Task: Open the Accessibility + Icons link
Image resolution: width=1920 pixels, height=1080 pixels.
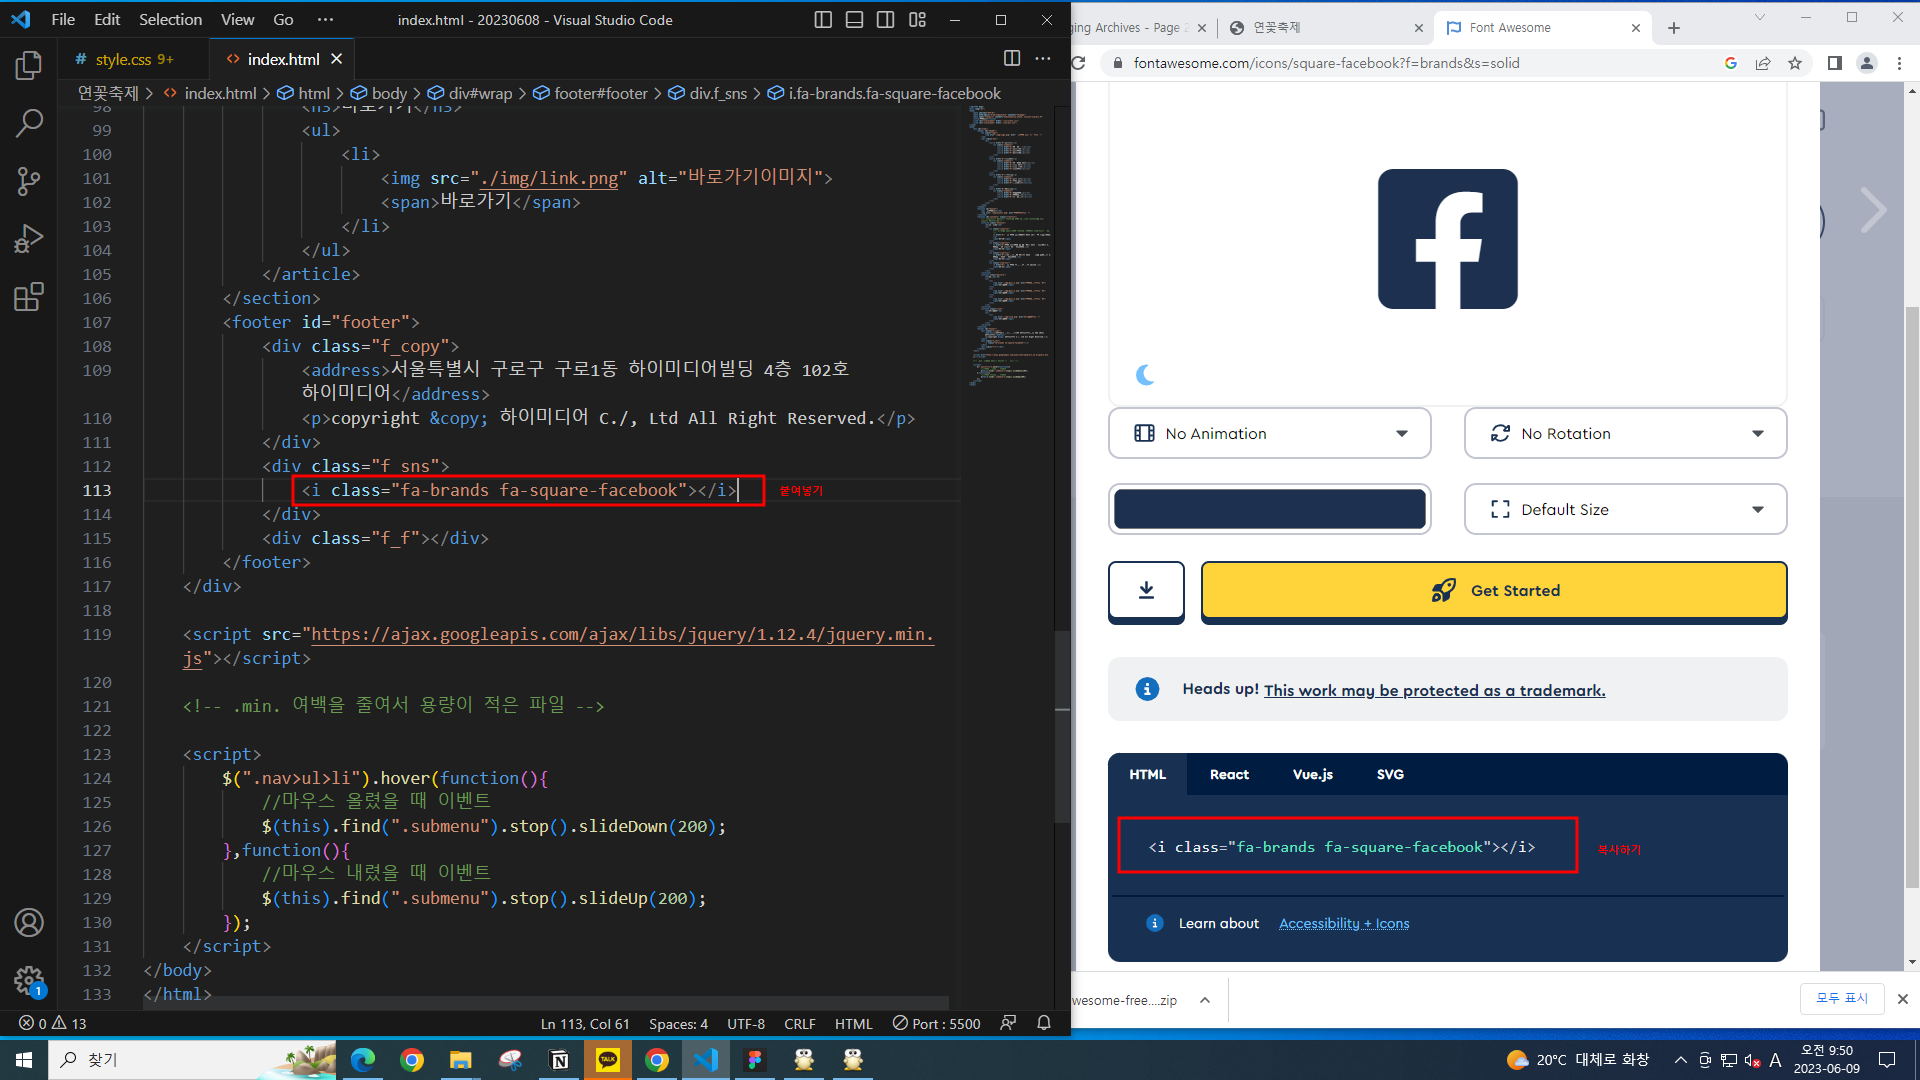Action: (x=1344, y=923)
